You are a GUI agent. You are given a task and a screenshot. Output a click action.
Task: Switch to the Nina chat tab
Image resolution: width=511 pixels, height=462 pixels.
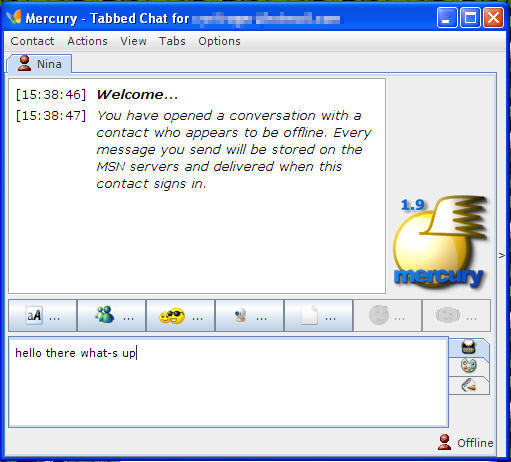click(x=40, y=64)
